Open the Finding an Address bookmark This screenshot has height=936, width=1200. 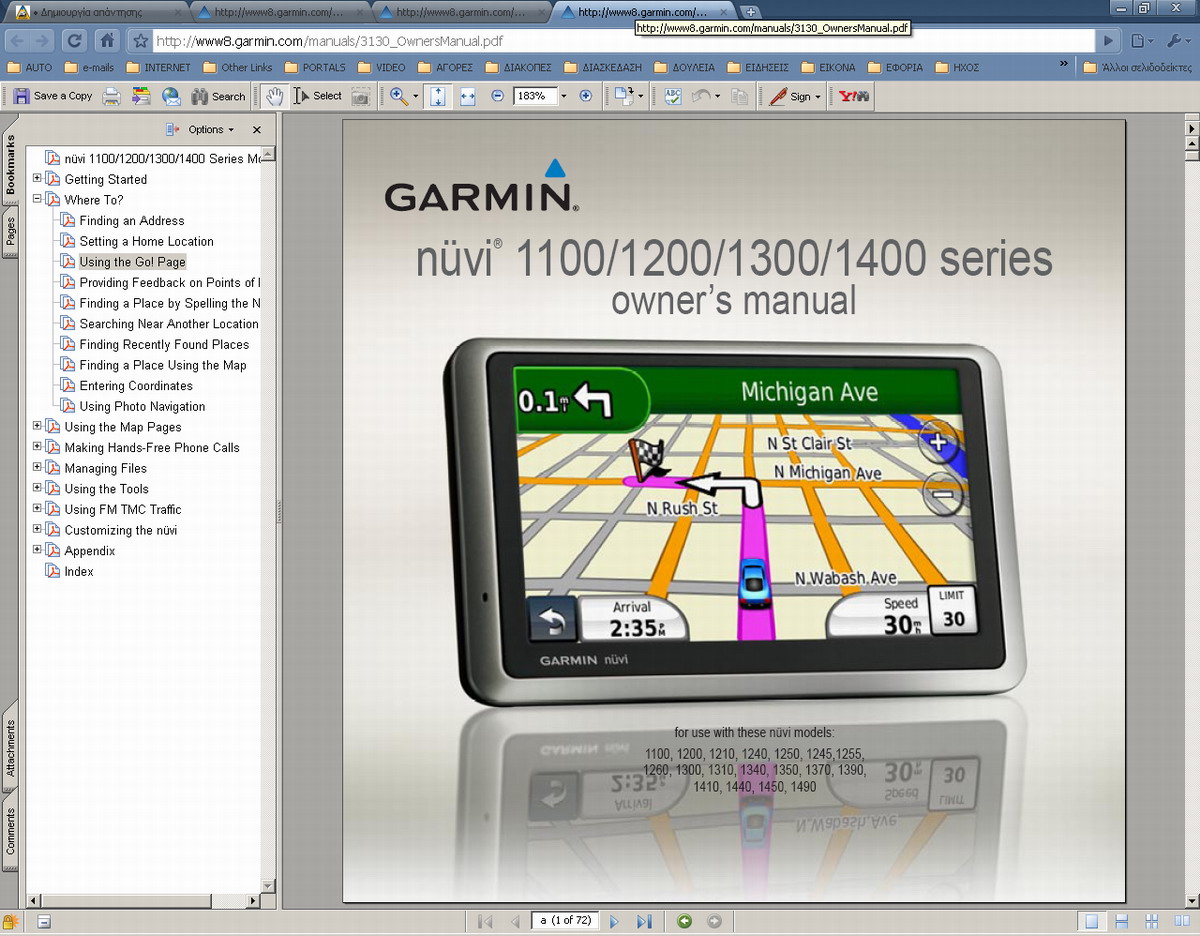pyautogui.click(x=132, y=220)
